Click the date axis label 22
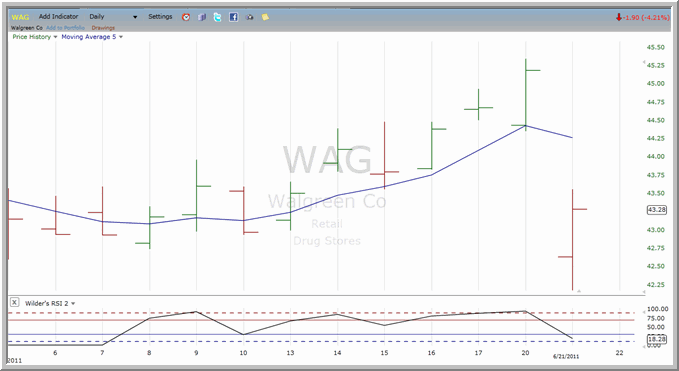Viewport: 679px width, 371px height. pyautogui.click(x=620, y=353)
